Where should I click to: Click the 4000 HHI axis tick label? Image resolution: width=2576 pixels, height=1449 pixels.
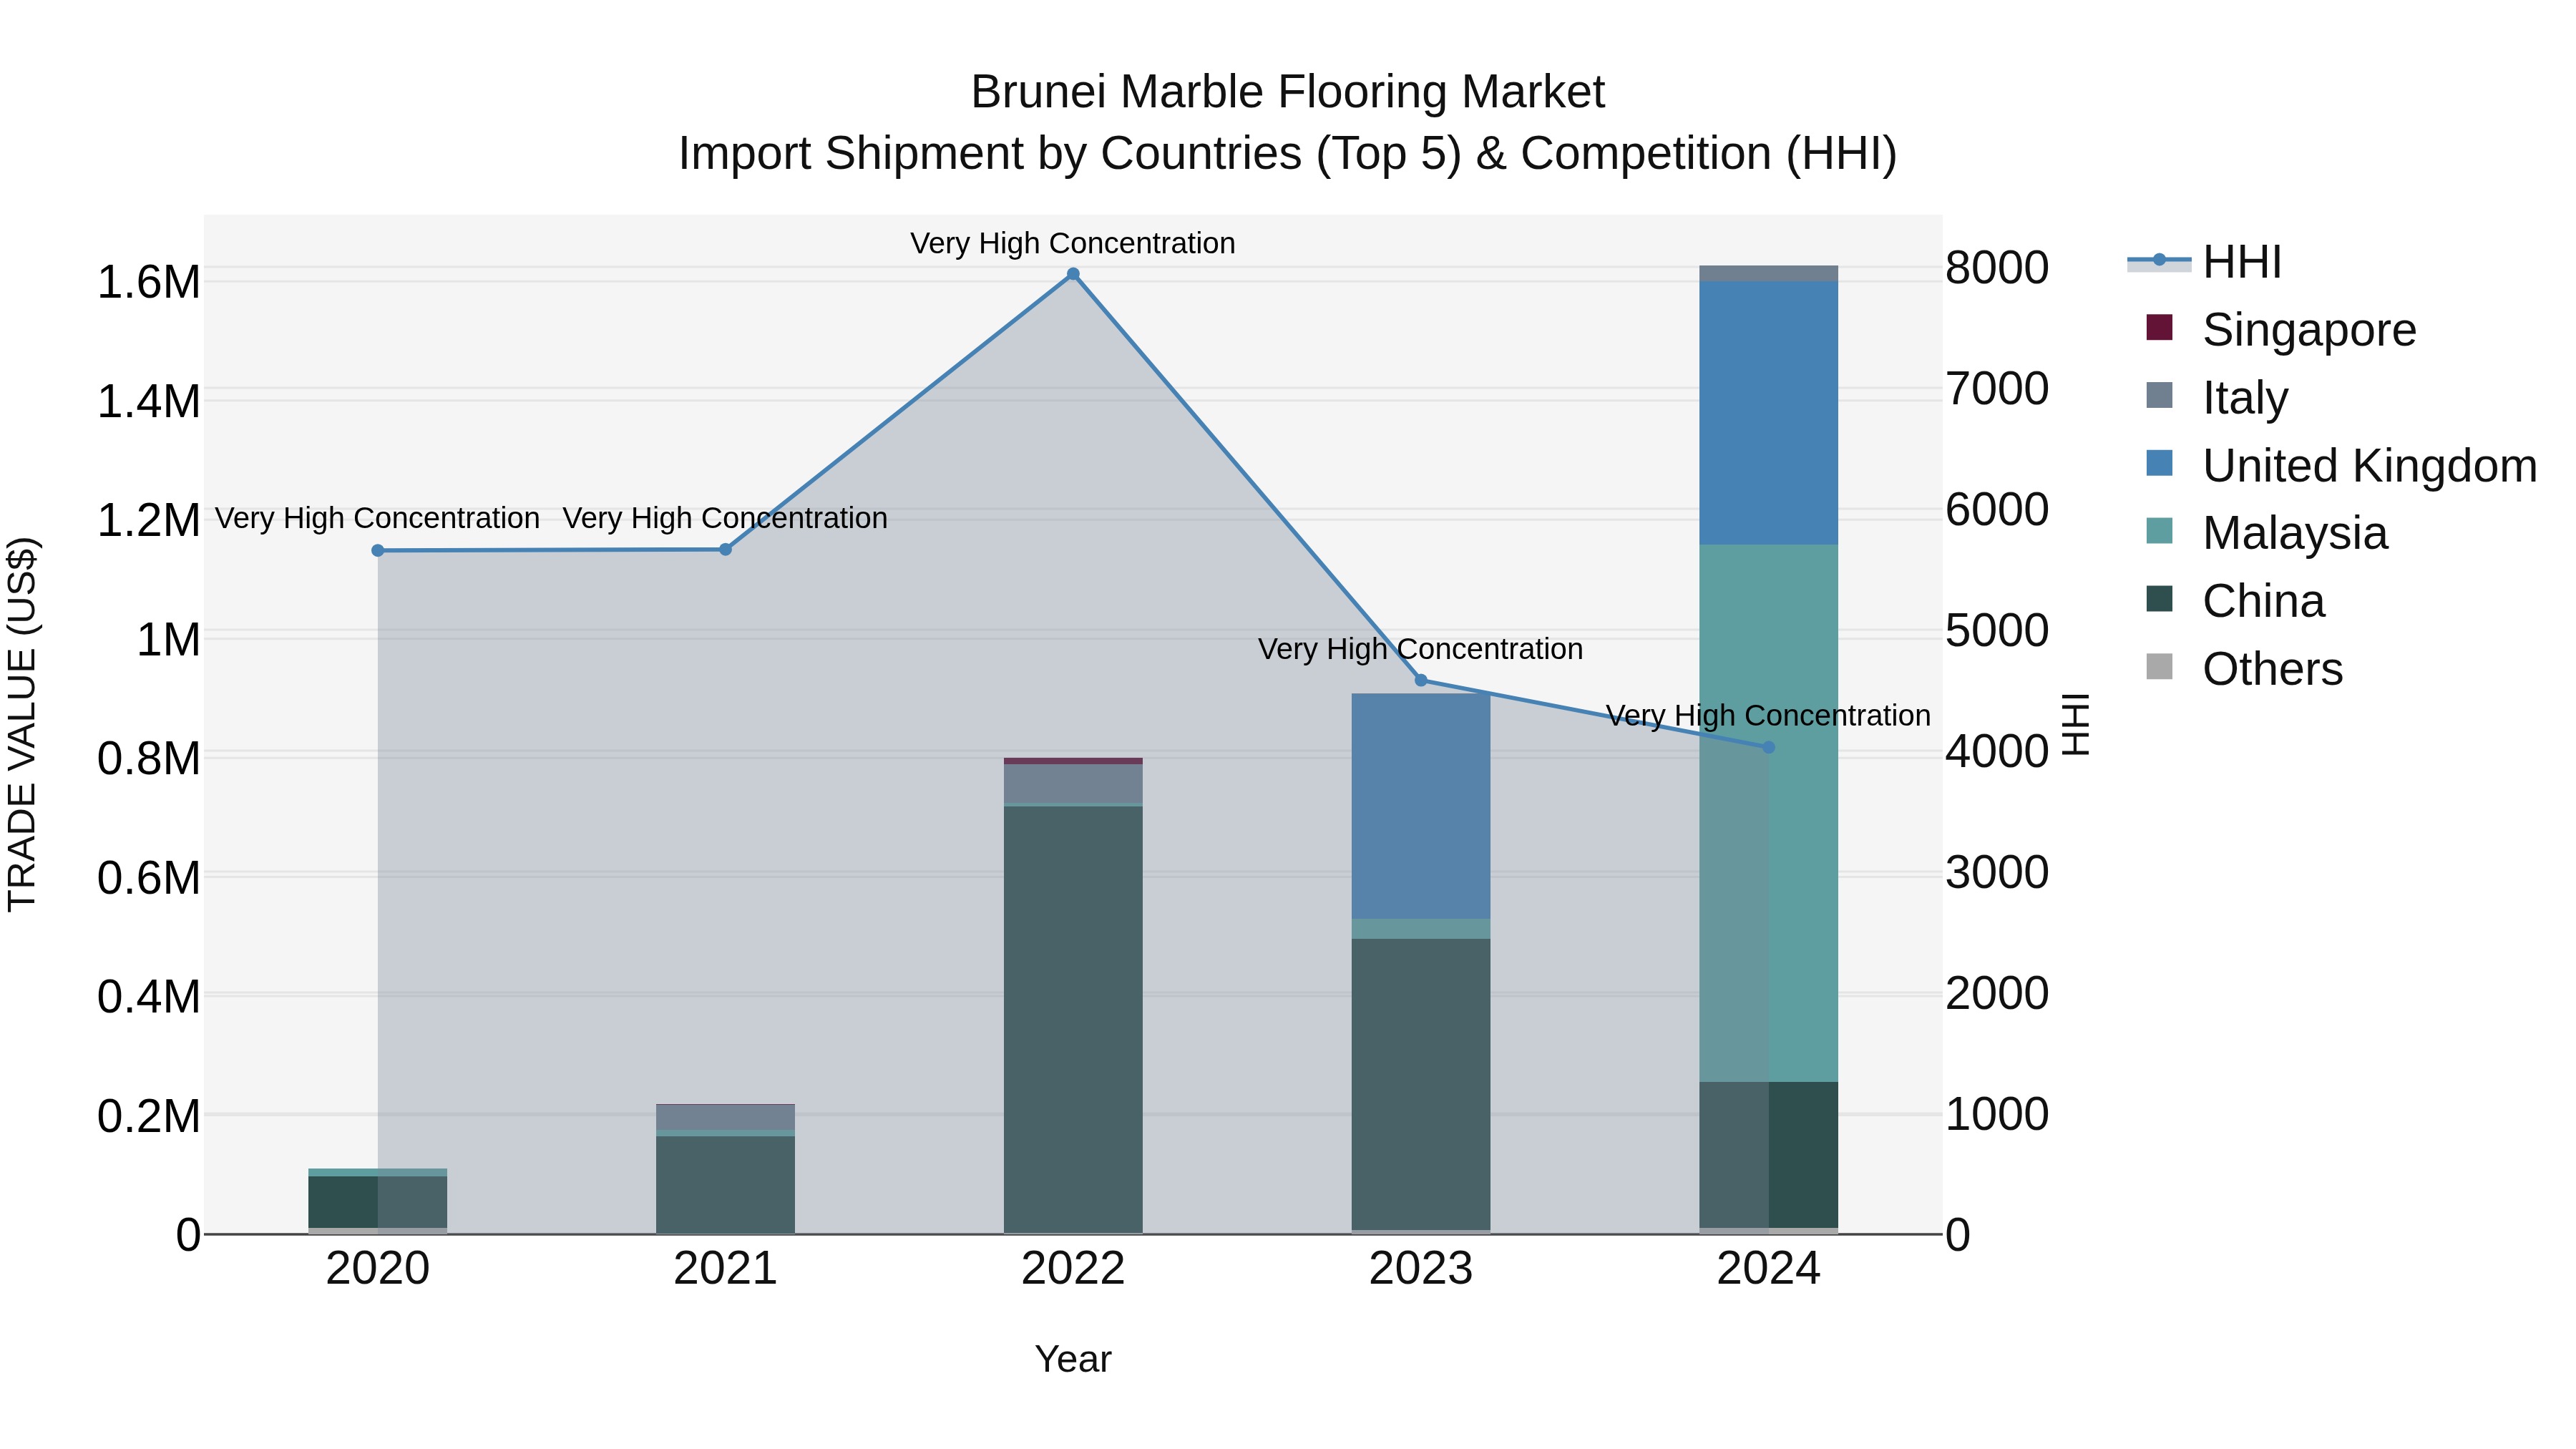[x=1997, y=752]
